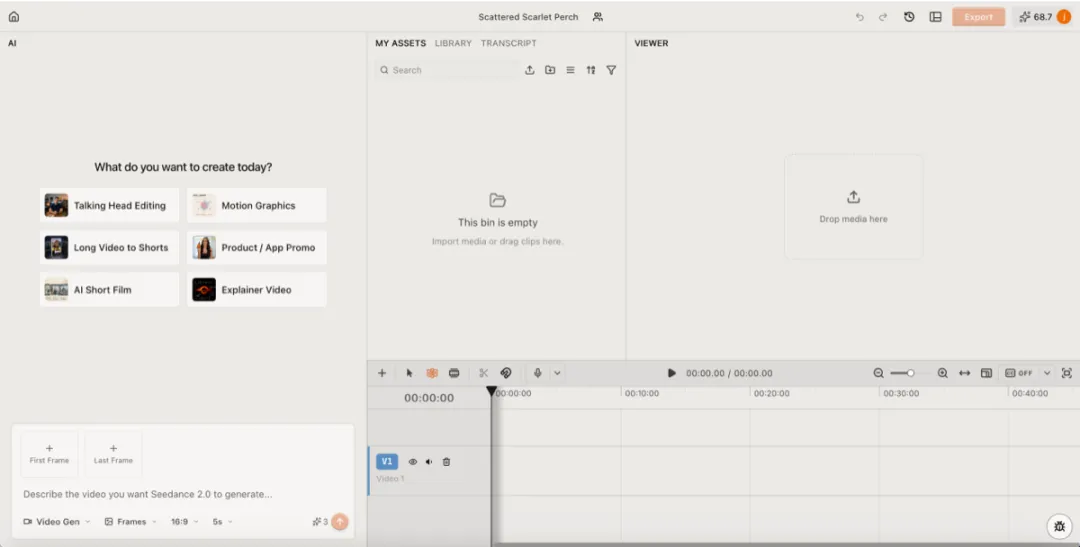
Task: Switch assets to list view
Action: tap(570, 70)
